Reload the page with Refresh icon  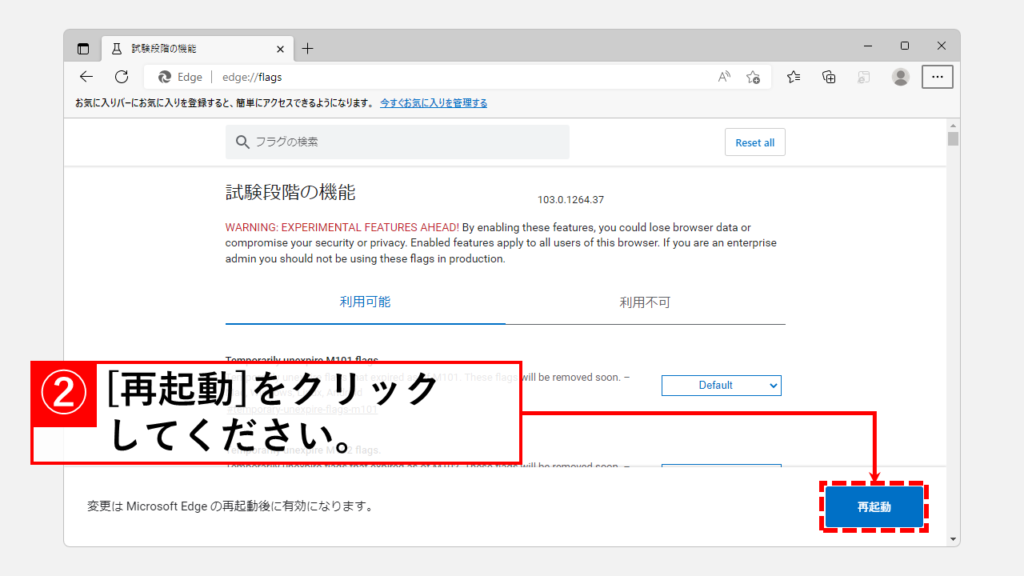point(121,77)
